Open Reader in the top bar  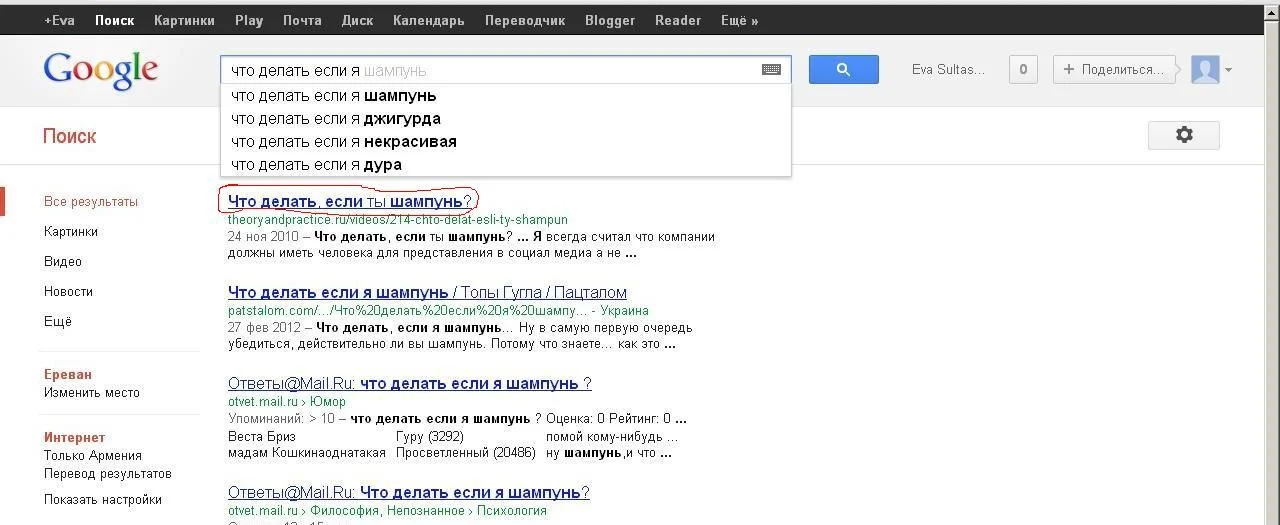(678, 20)
